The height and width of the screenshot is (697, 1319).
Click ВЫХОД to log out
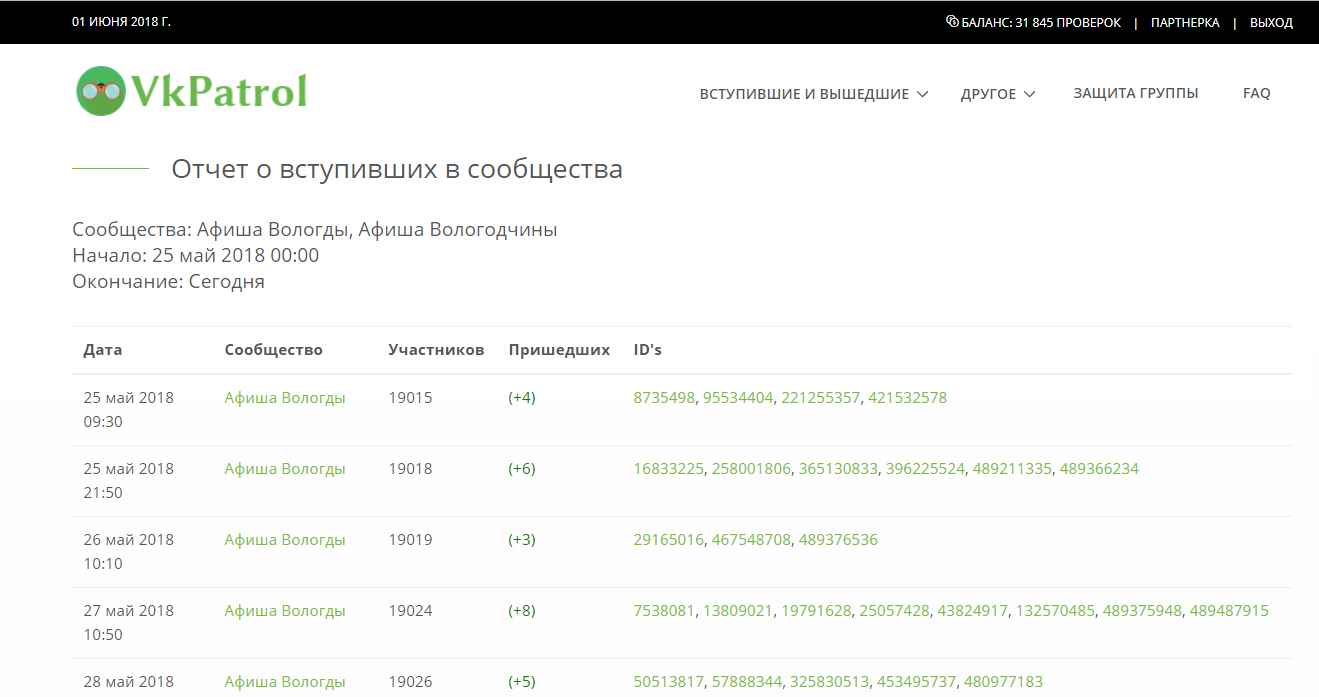click(1270, 22)
